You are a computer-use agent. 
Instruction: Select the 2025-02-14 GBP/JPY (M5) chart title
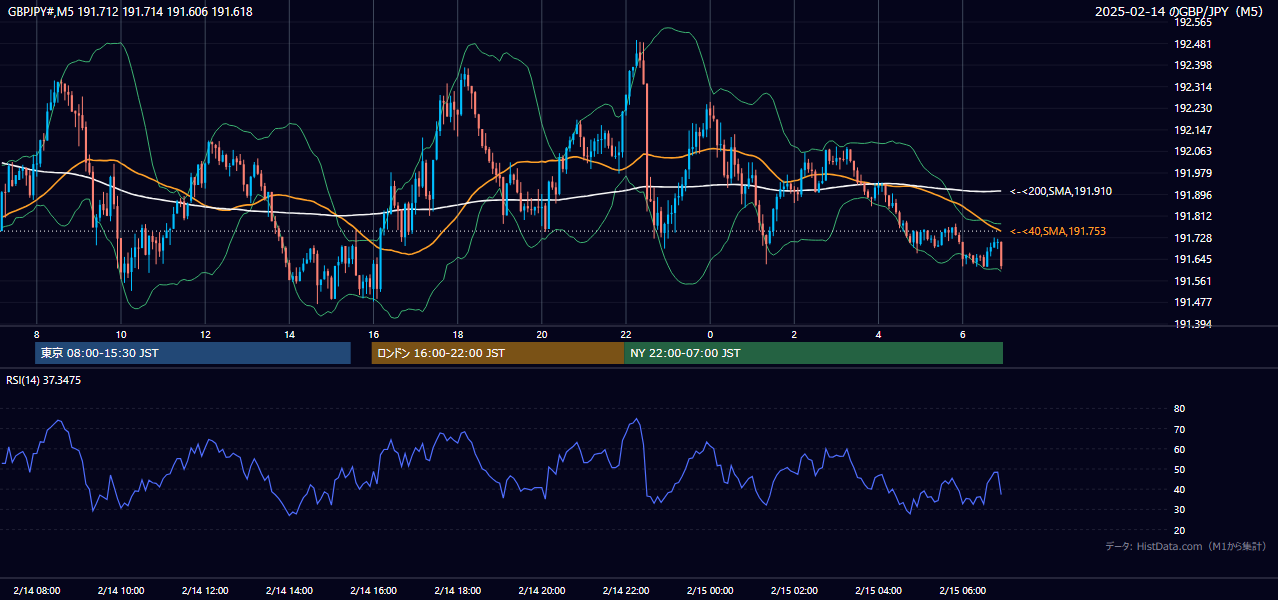point(1180,12)
